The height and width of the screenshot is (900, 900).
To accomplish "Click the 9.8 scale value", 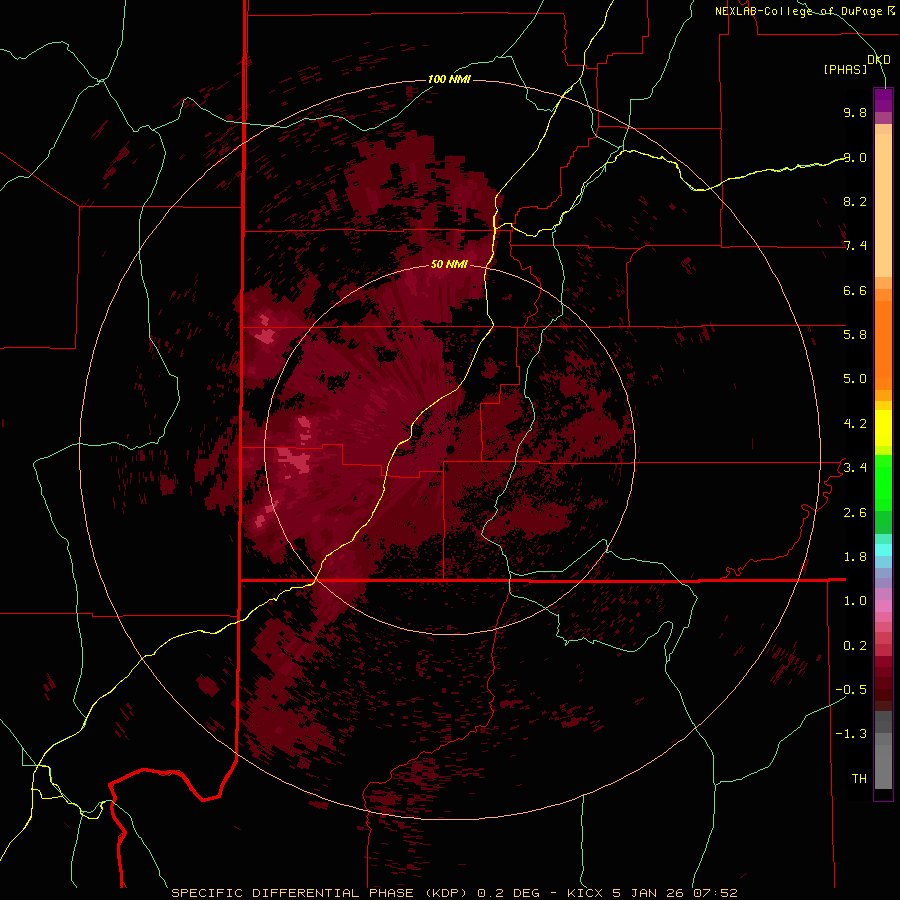I will (855, 112).
